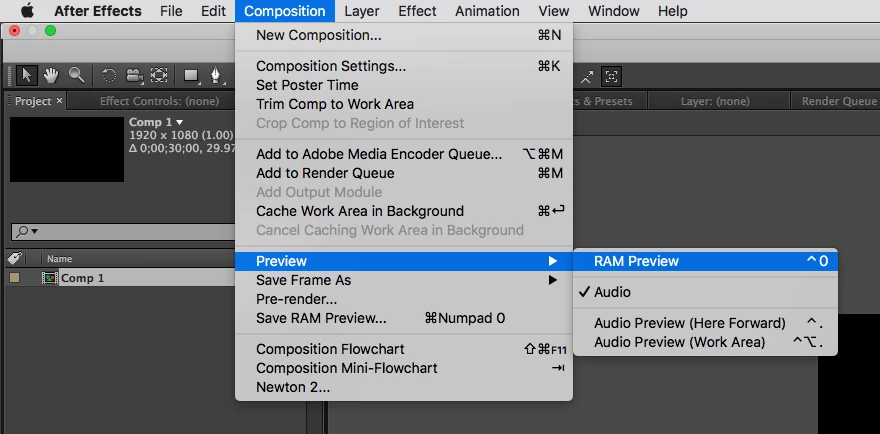Switch to the Render Queue tab
This screenshot has width=880, height=434.
(838, 102)
